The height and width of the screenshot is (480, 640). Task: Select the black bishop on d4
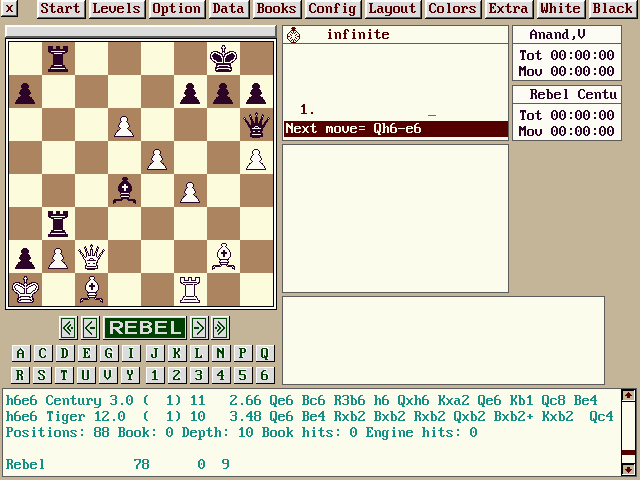124,191
